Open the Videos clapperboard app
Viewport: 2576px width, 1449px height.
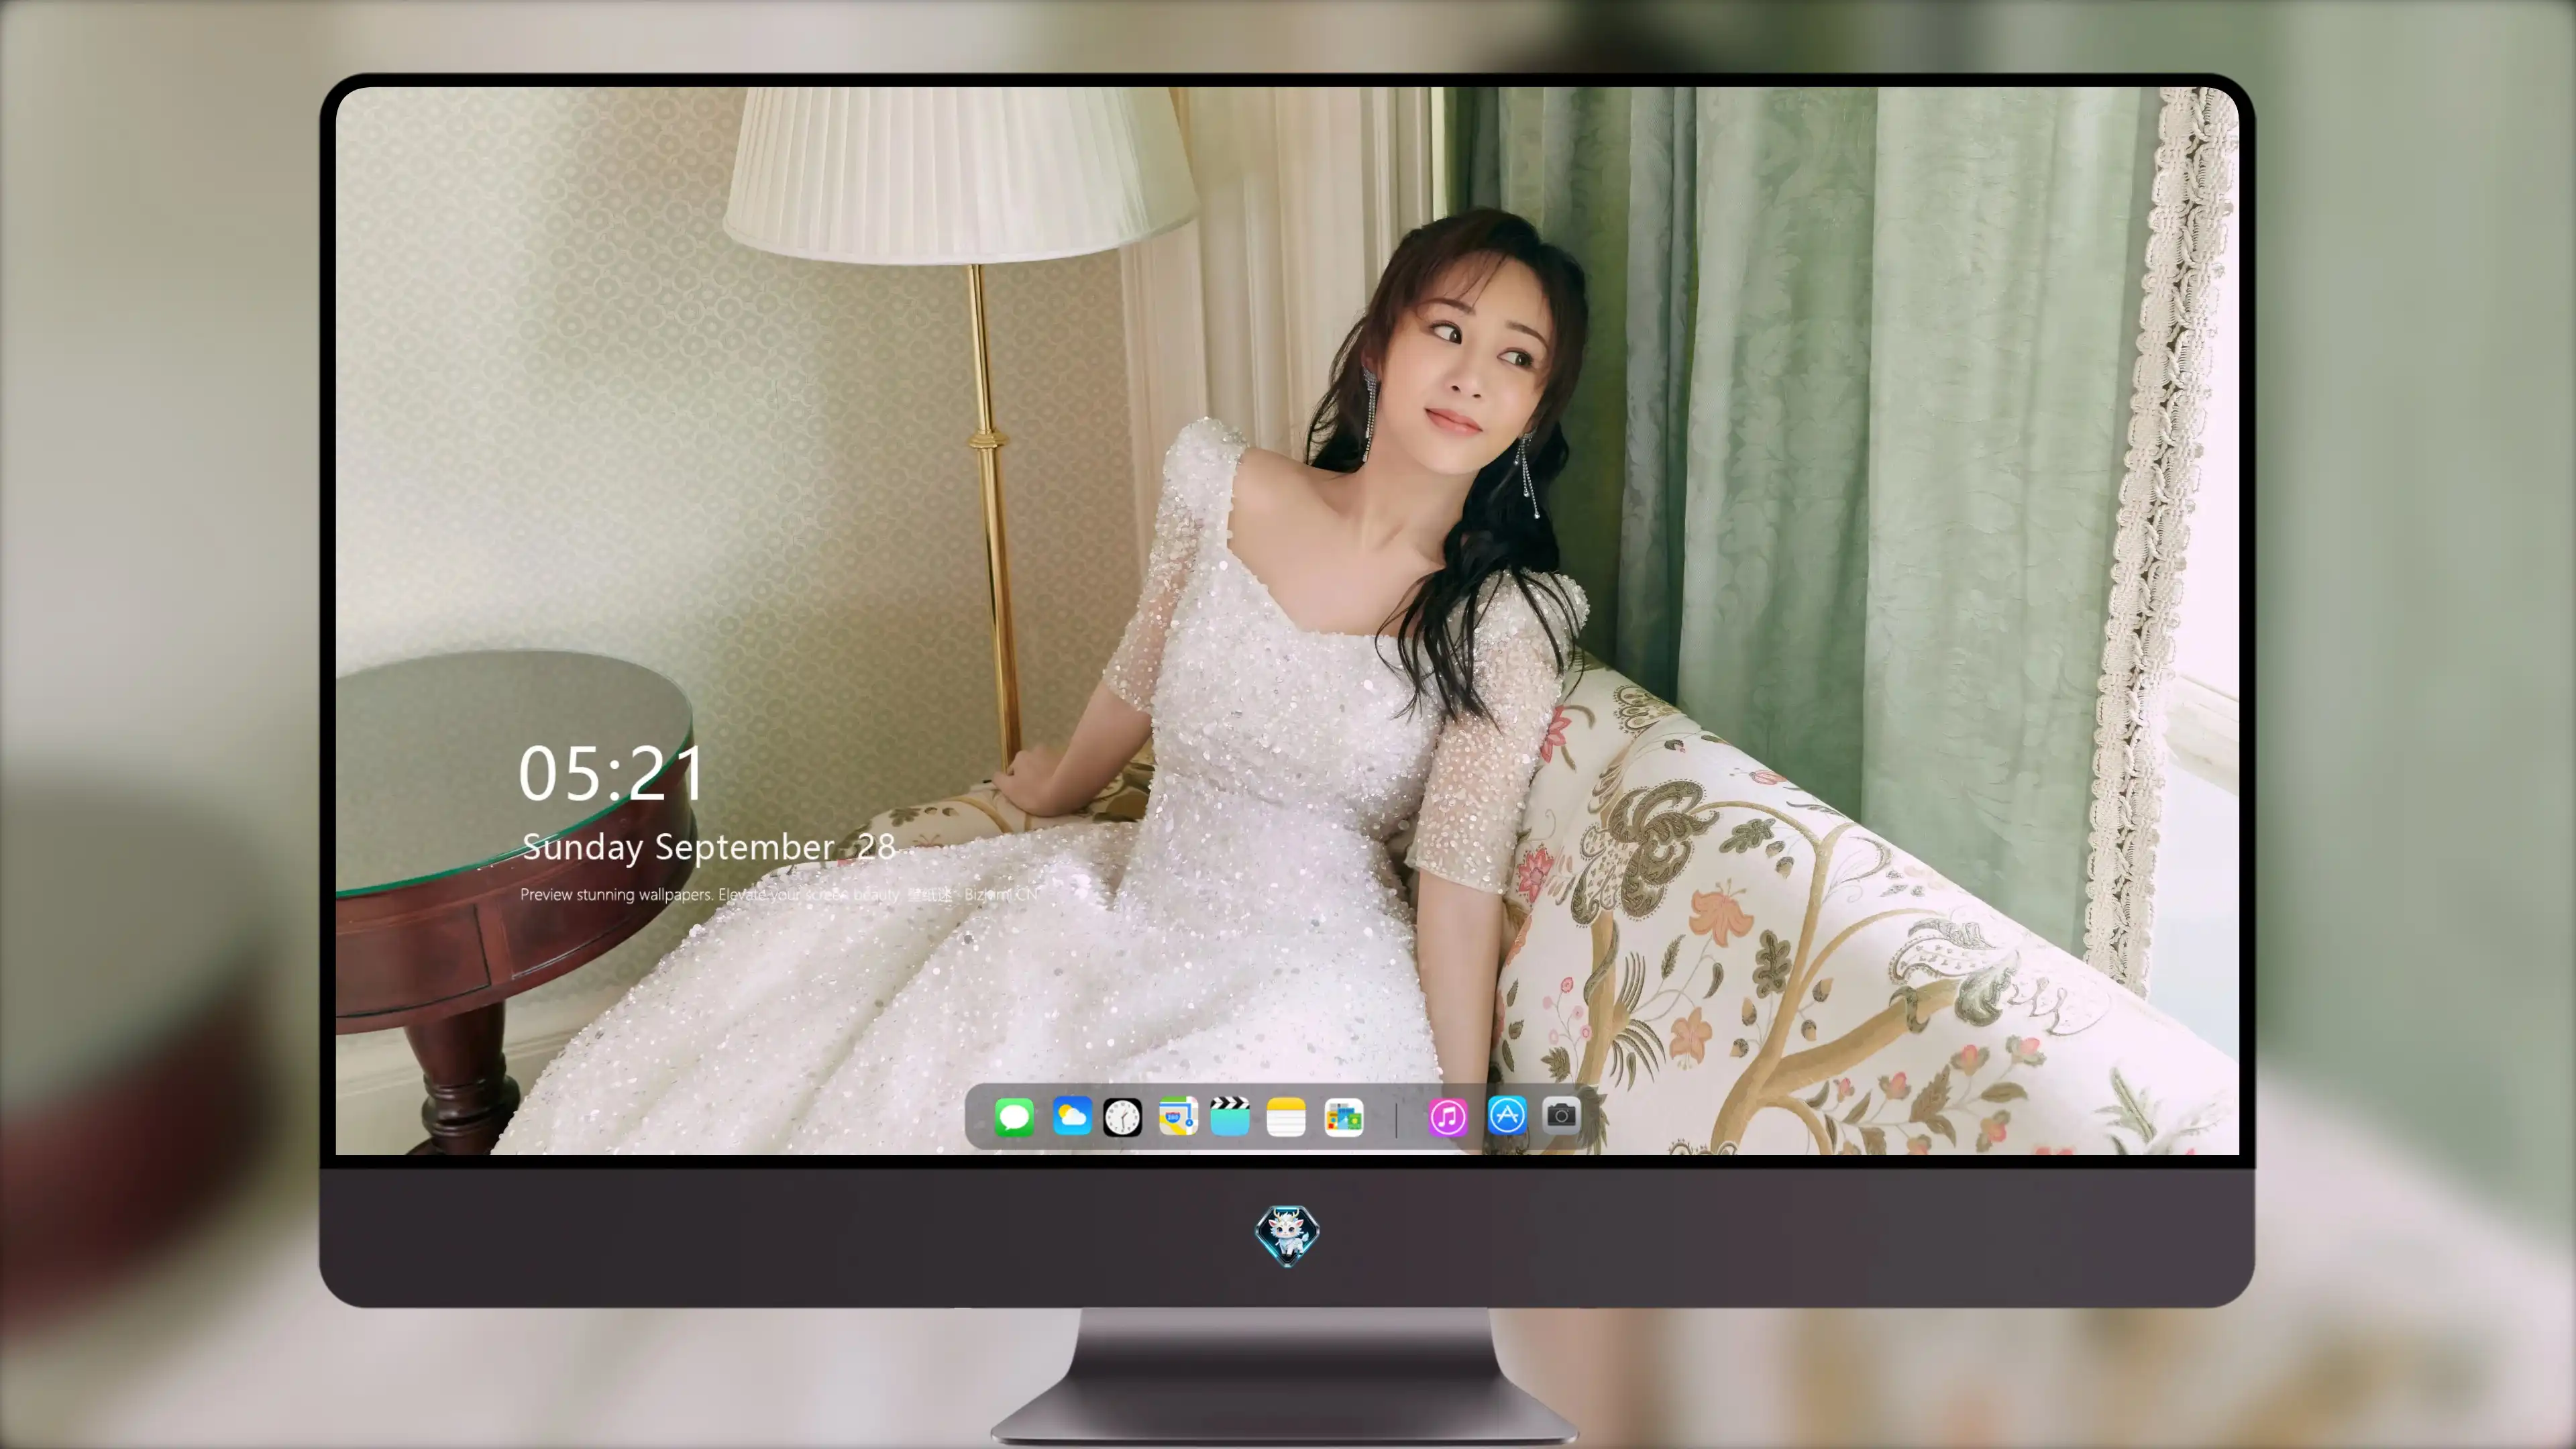(1230, 1116)
